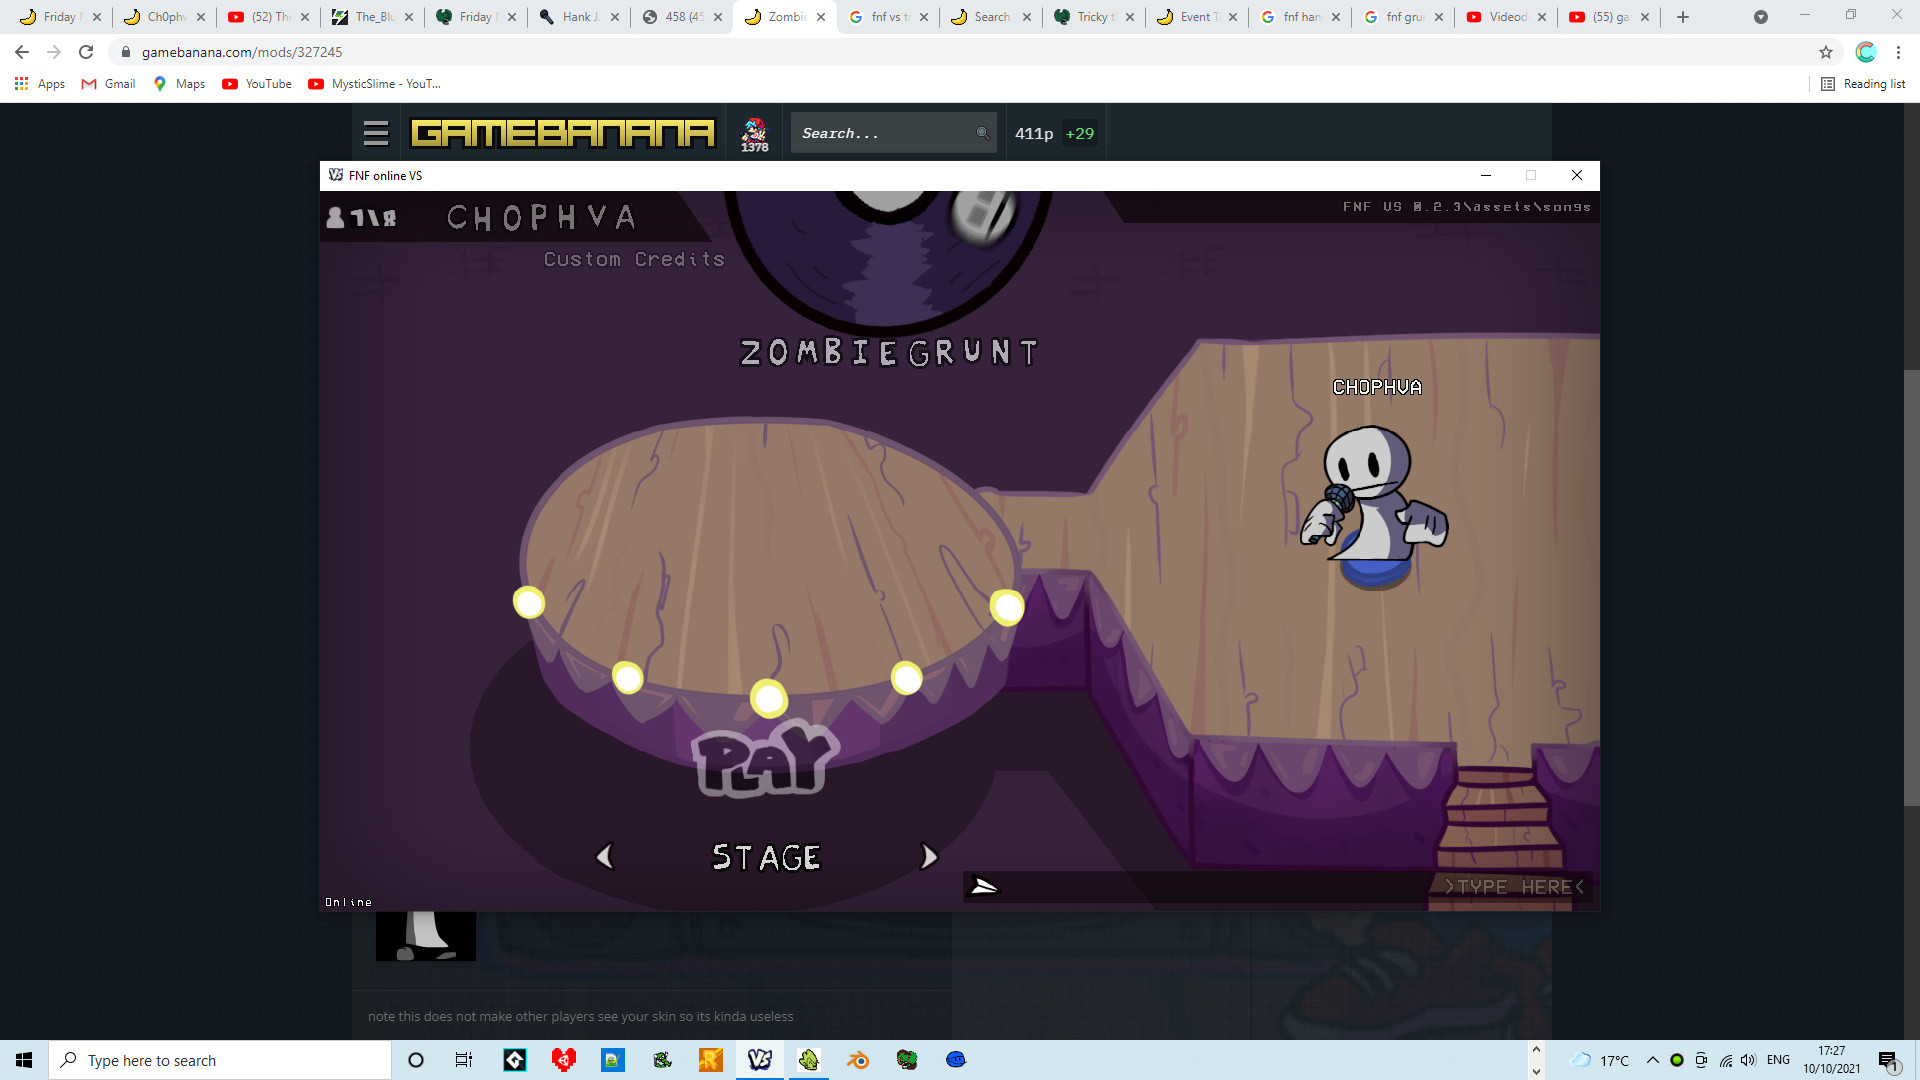Click the Custom Credits text

pyautogui.click(x=634, y=259)
